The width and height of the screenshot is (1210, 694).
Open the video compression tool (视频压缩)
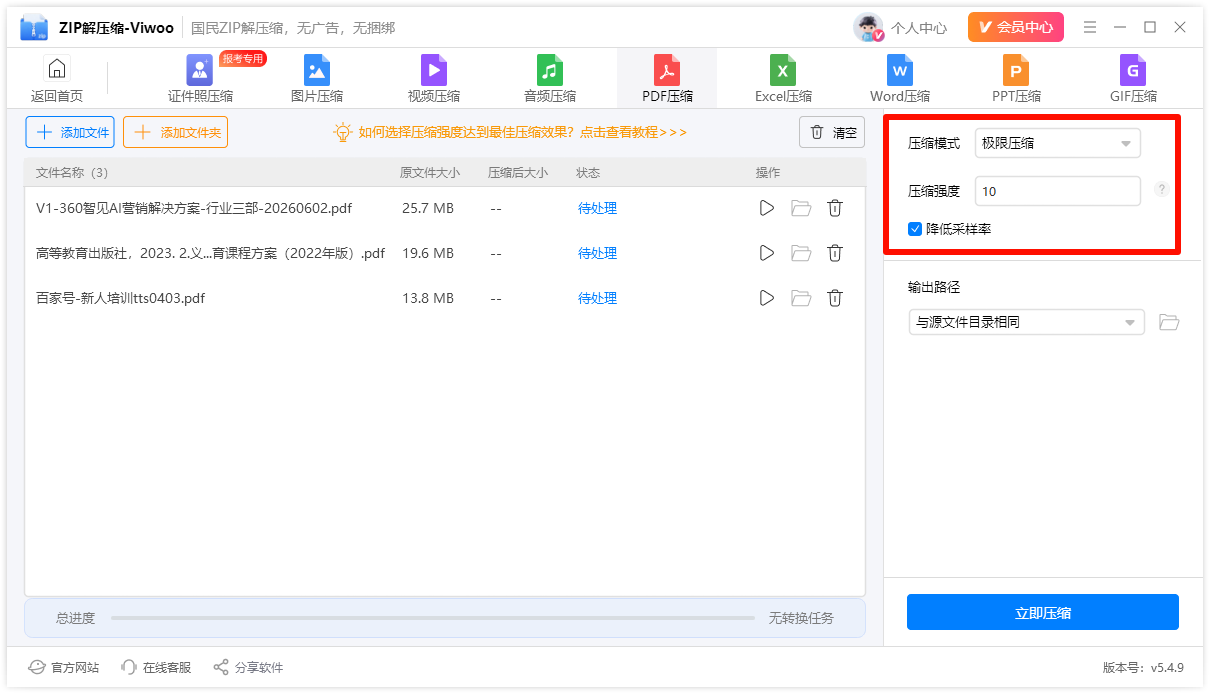434,79
